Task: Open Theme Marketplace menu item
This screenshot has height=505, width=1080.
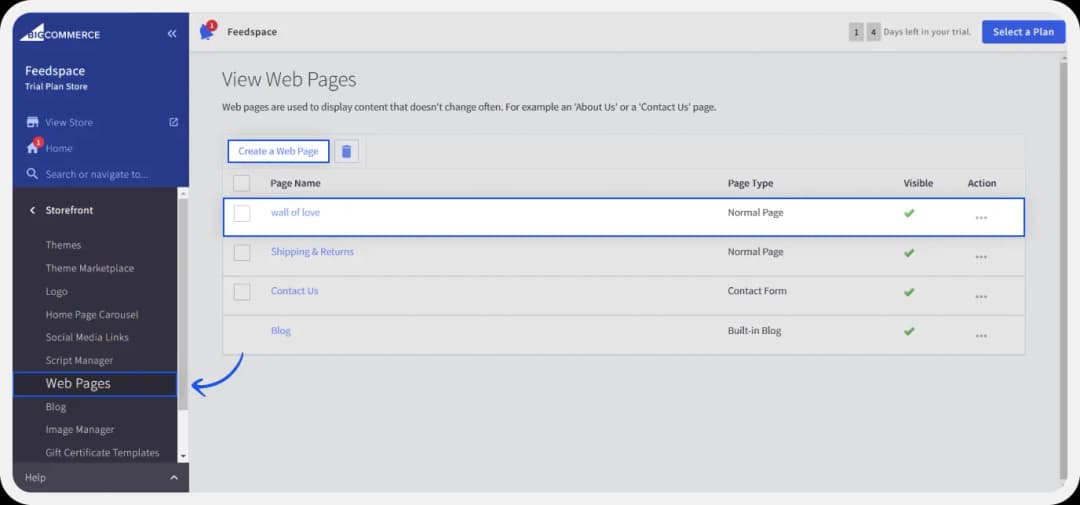Action: (x=90, y=268)
